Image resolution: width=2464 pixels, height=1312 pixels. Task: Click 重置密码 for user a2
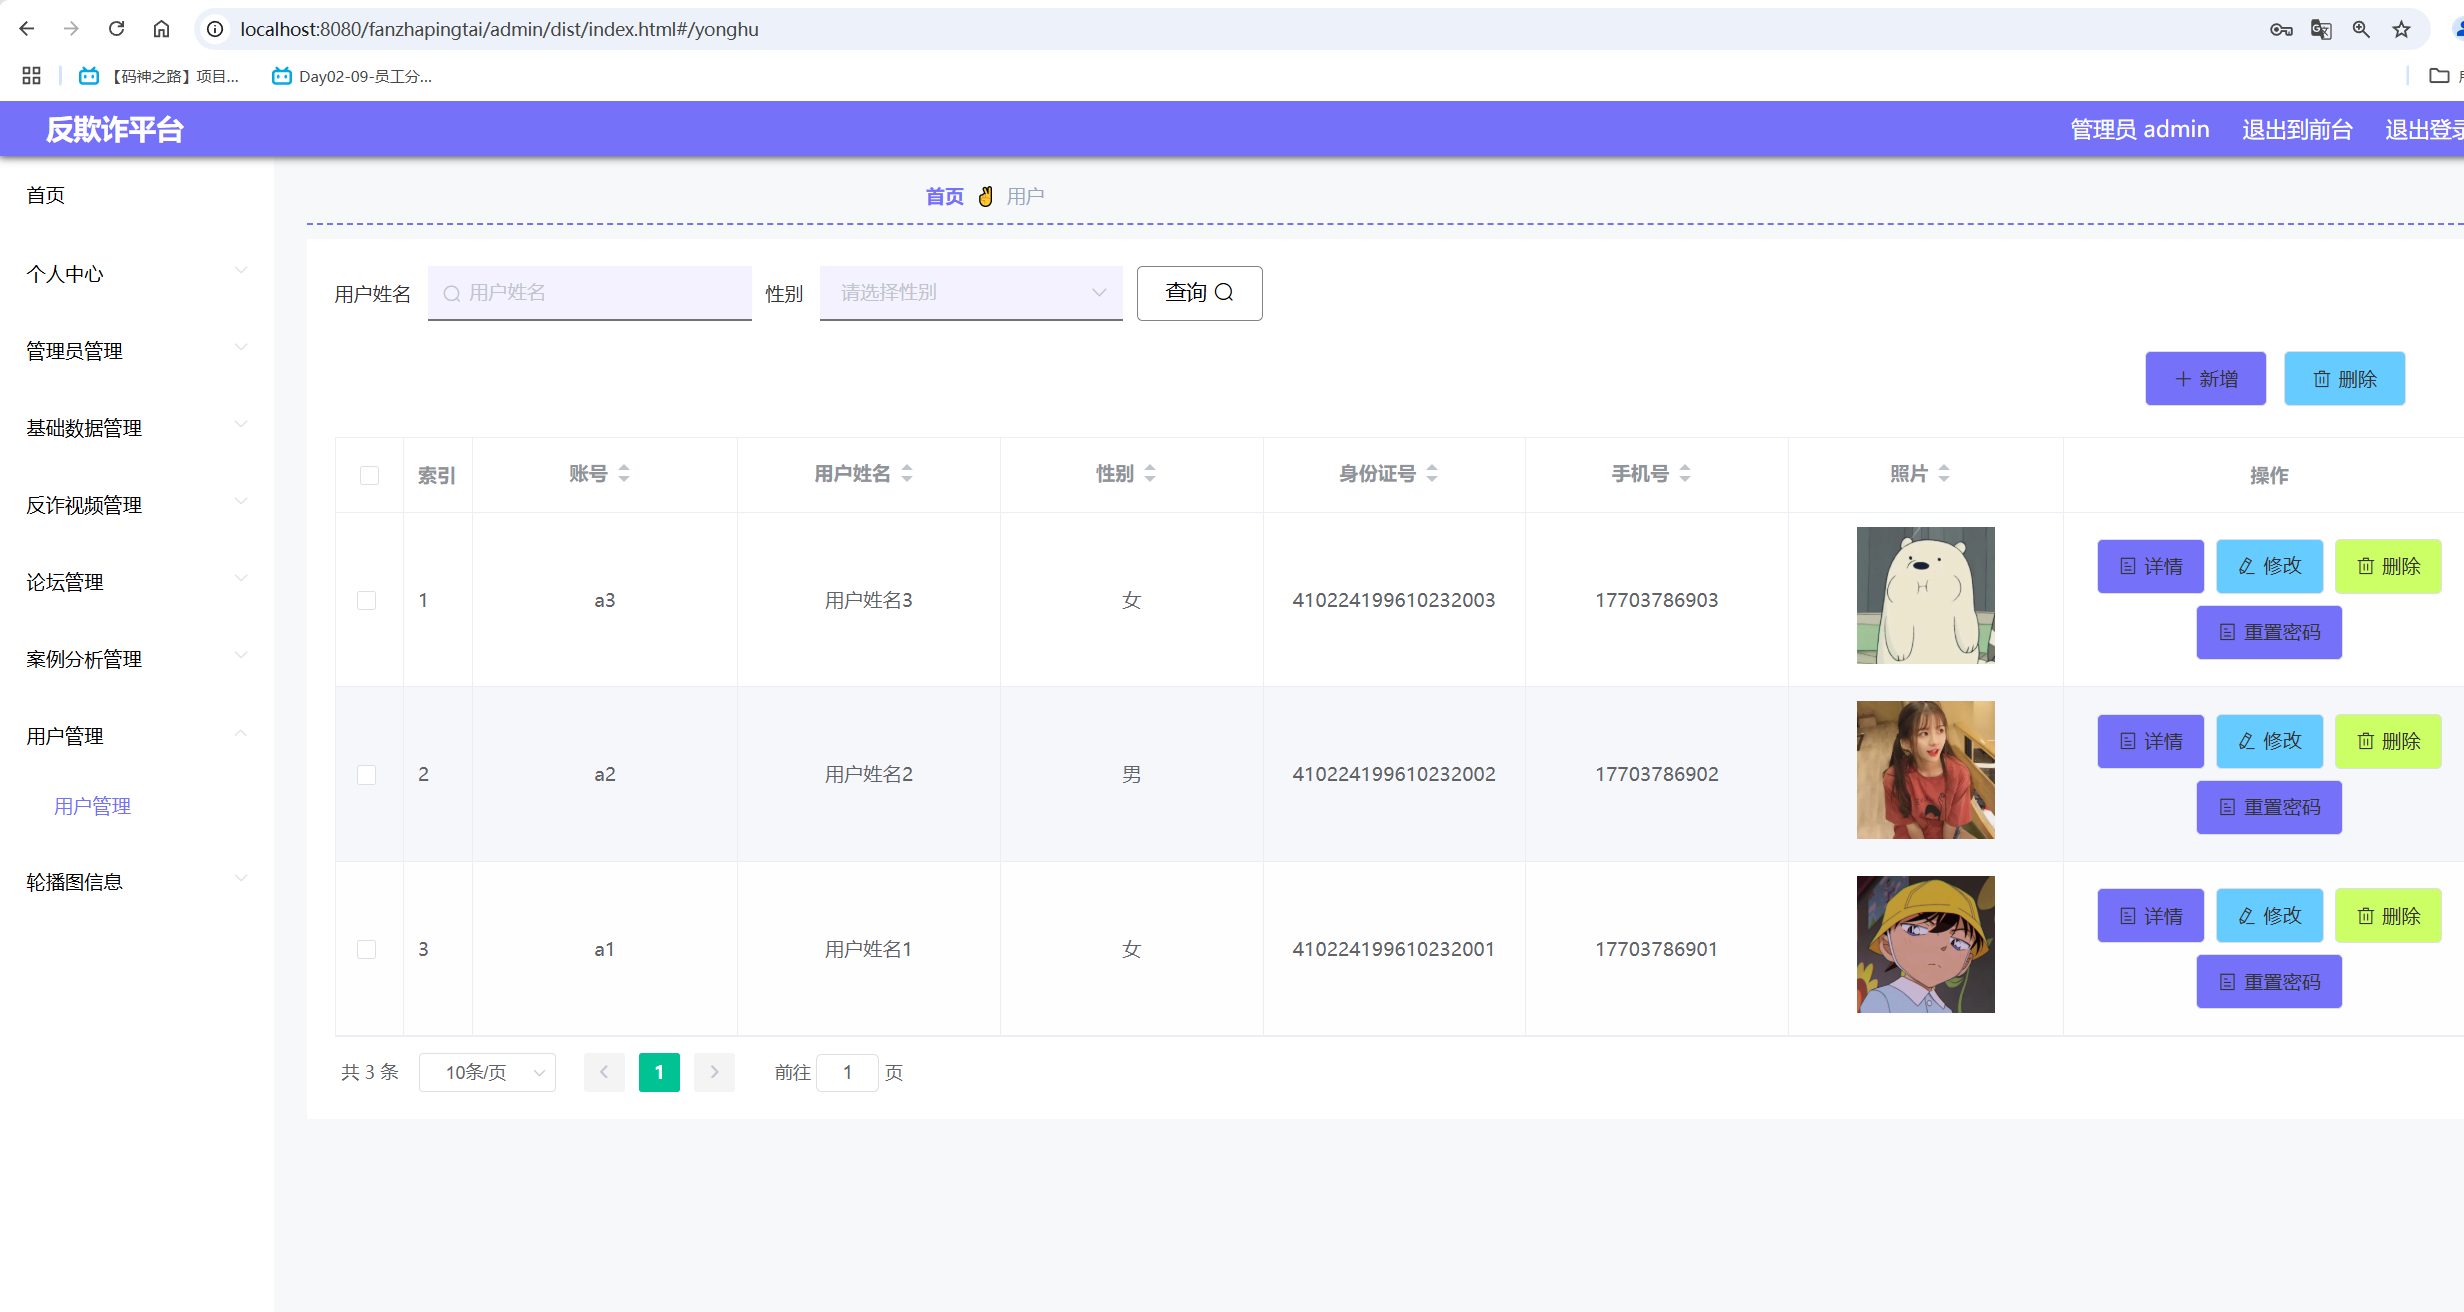[x=2269, y=807]
